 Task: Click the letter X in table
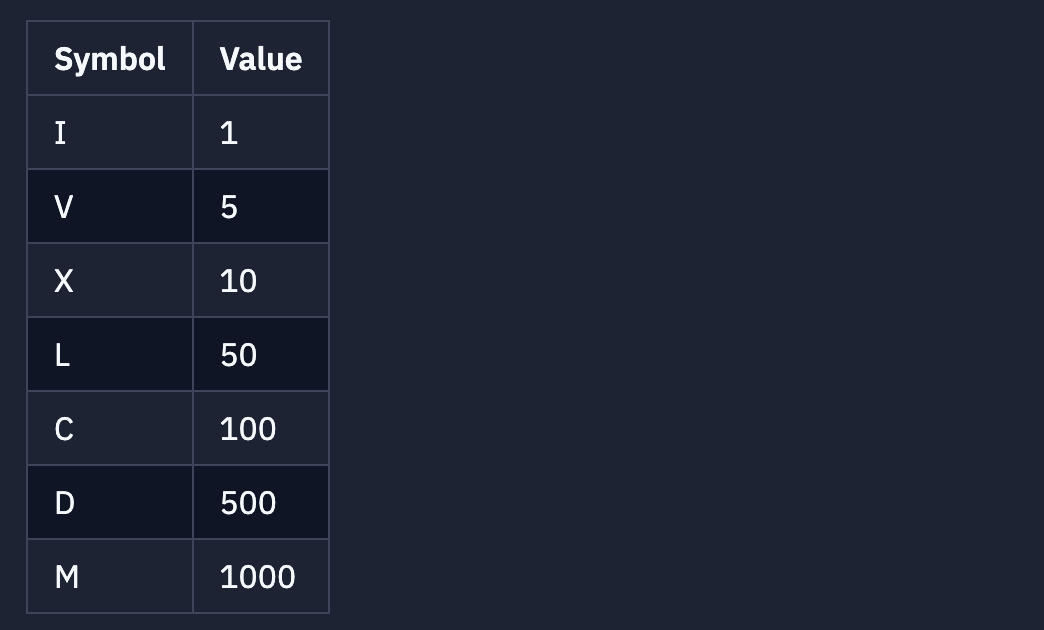coord(64,281)
